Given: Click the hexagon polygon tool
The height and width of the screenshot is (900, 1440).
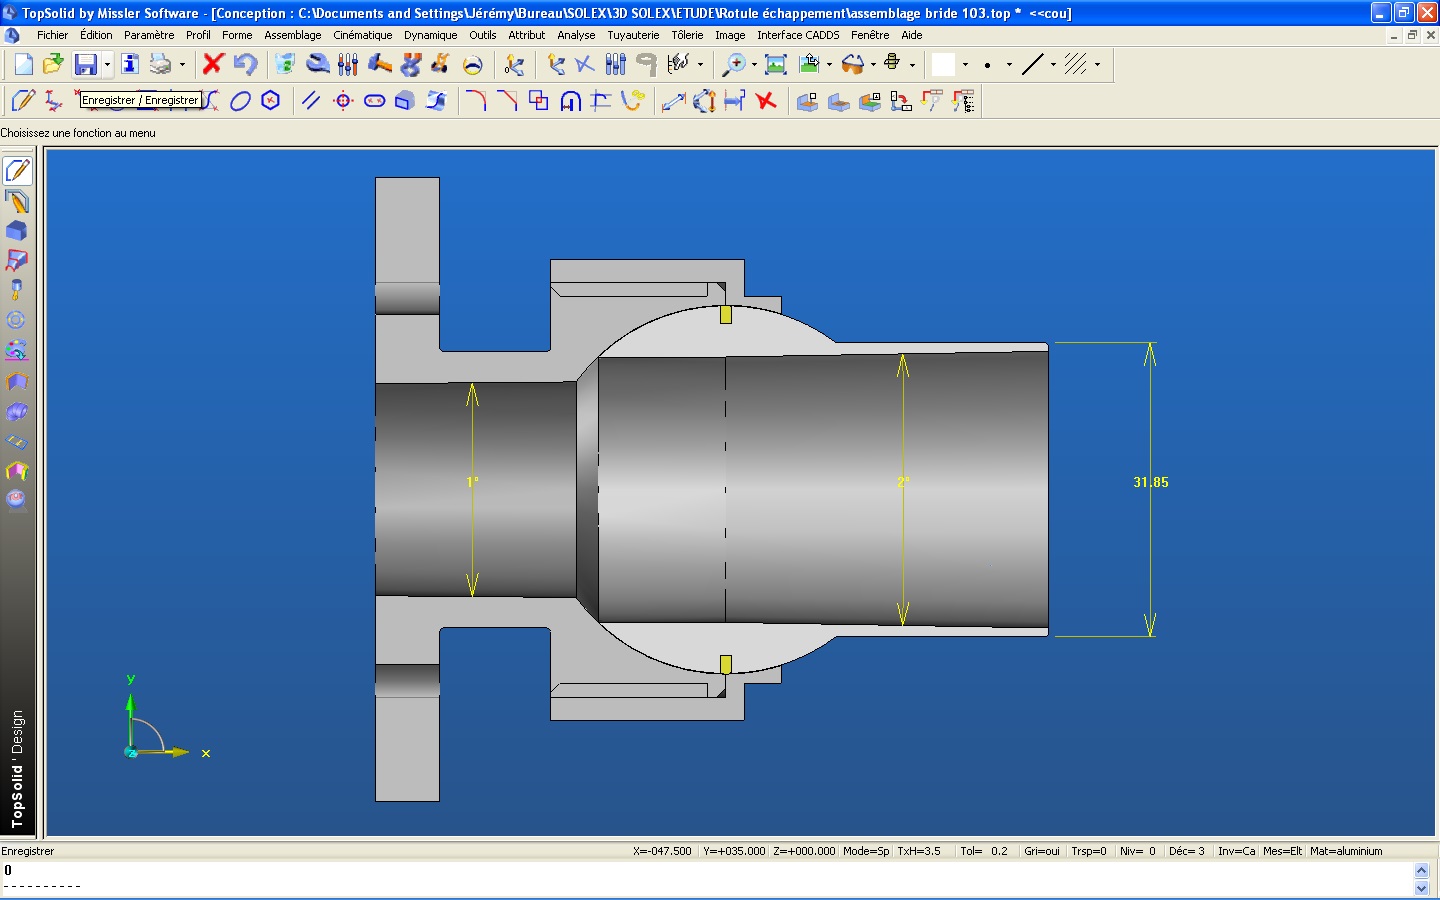Looking at the screenshot, I should 270,101.
